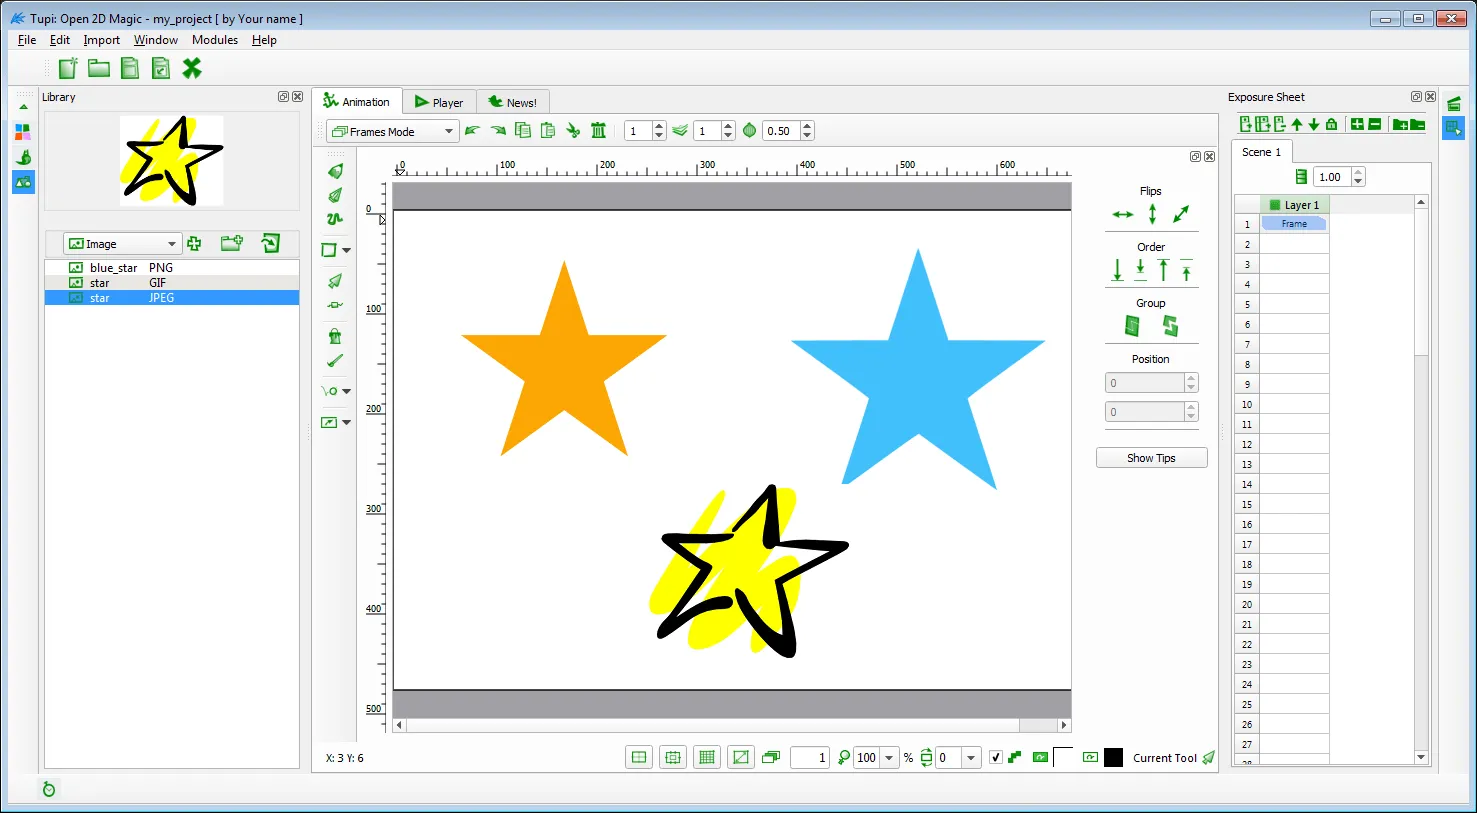Switch to the Player tab
This screenshot has width=1477, height=813.
point(439,102)
